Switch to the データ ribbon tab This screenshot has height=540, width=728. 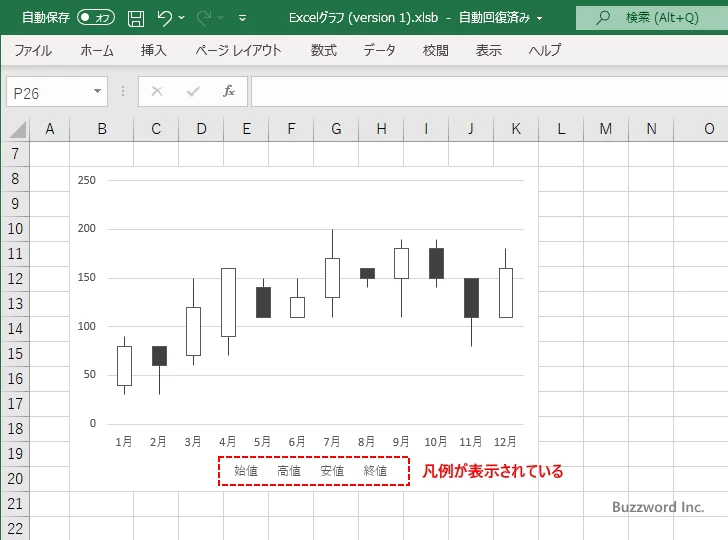(379, 50)
